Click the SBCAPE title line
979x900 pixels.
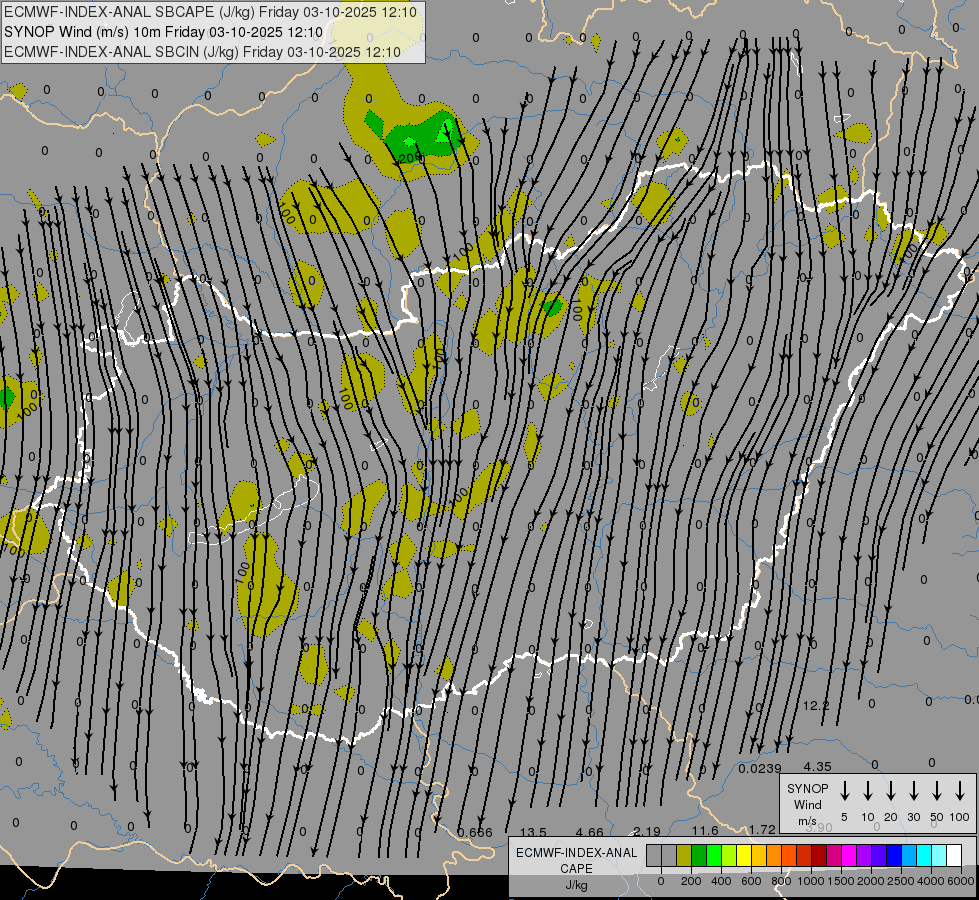click(210, 12)
